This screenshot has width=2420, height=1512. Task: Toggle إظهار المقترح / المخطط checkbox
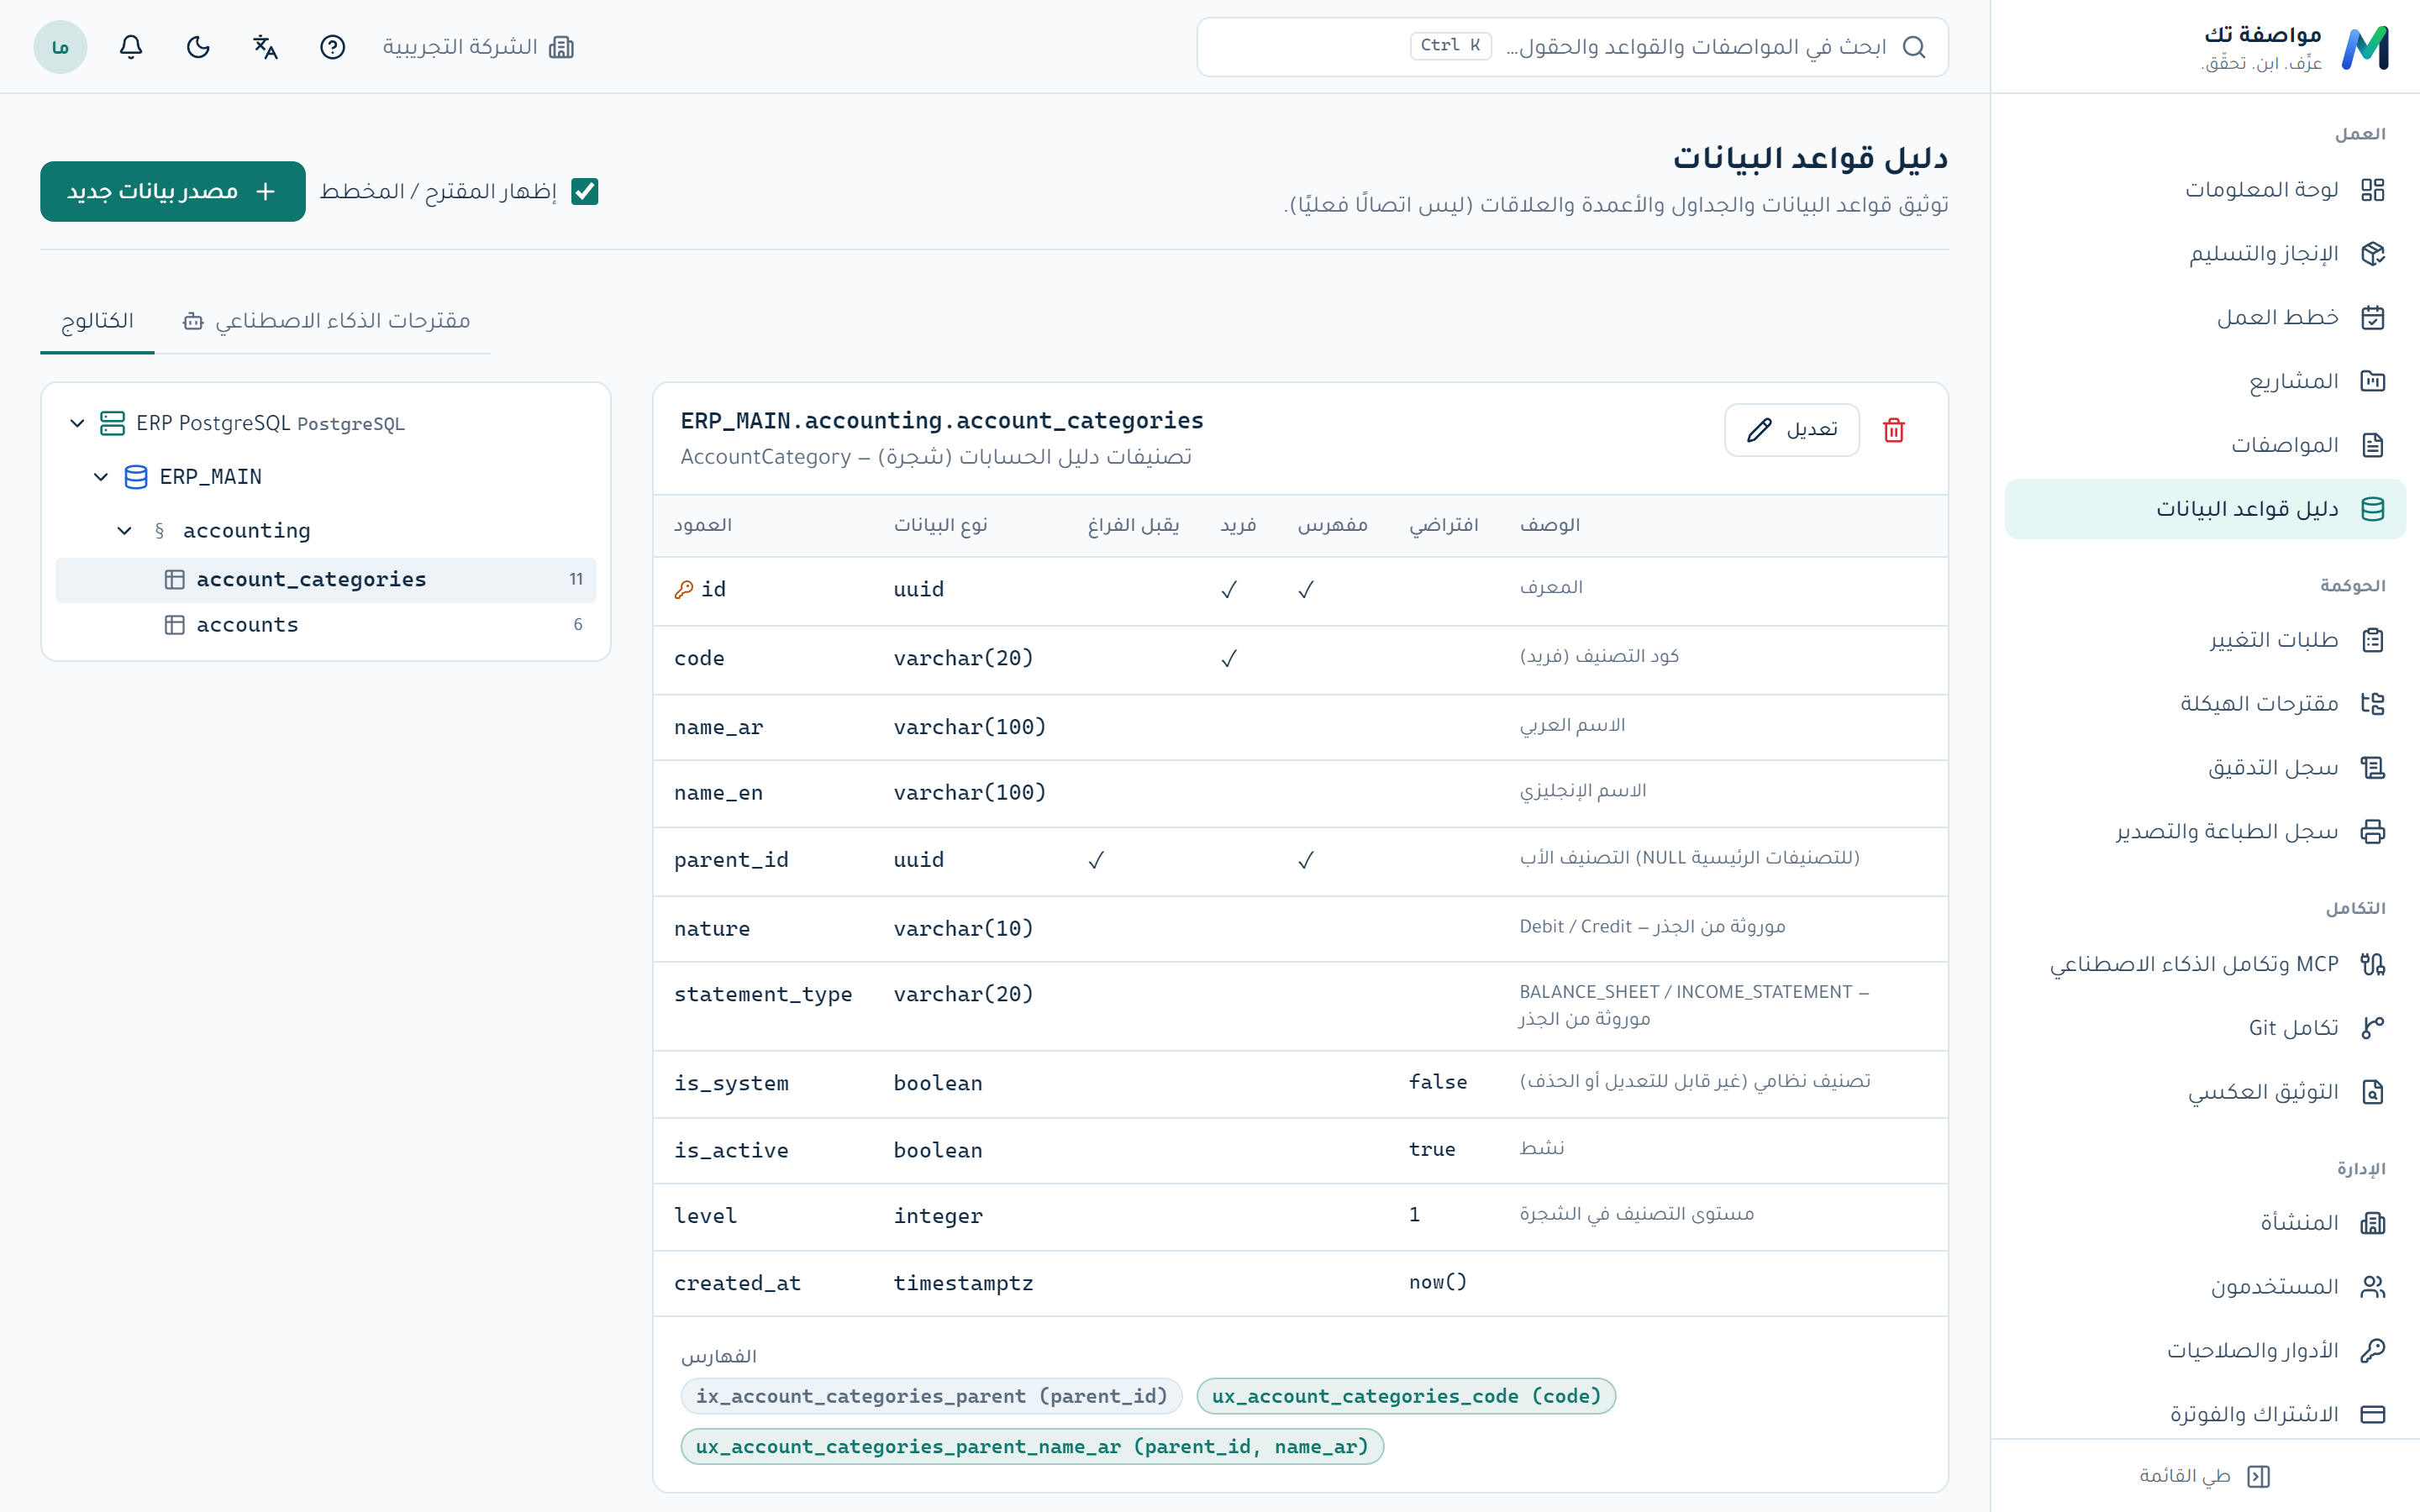coord(584,191)
